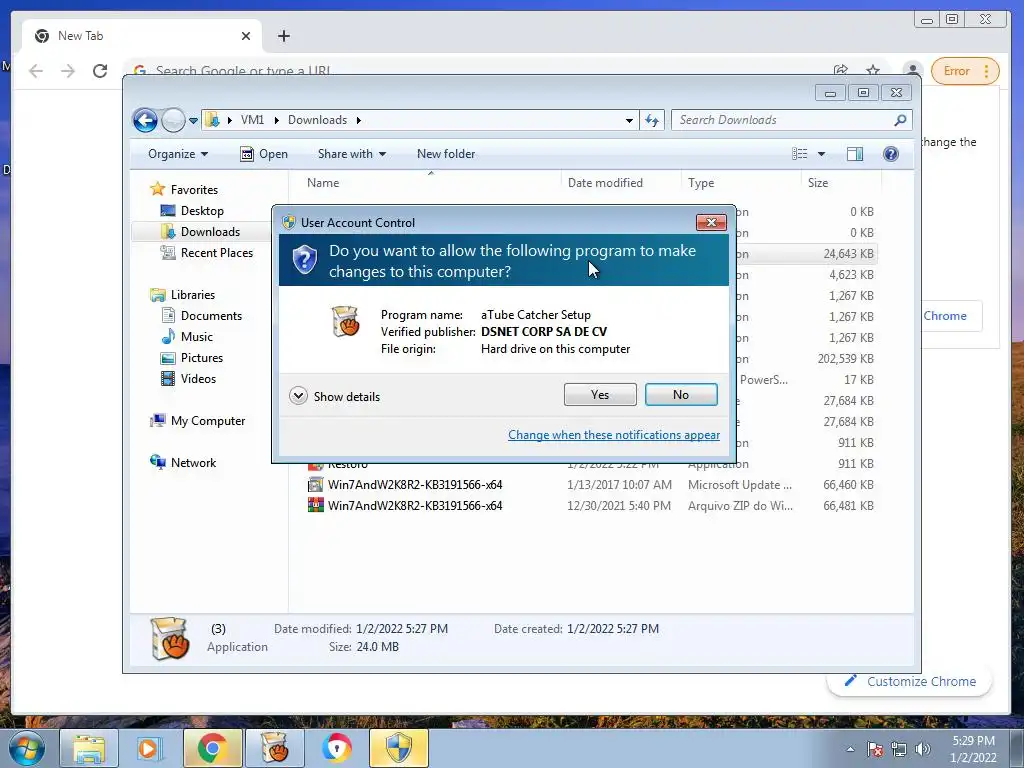The image size is (1024, 768).
Task: Click Customize Chrome button
Action: [x=910, y=681]
